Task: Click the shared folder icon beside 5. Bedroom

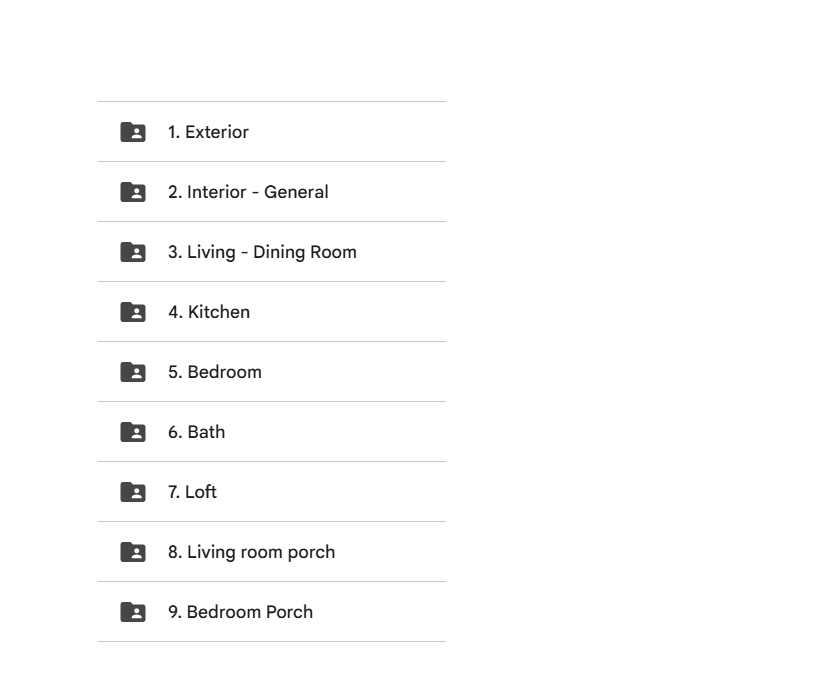Action: pyautogui.click(x=133, y=371)
